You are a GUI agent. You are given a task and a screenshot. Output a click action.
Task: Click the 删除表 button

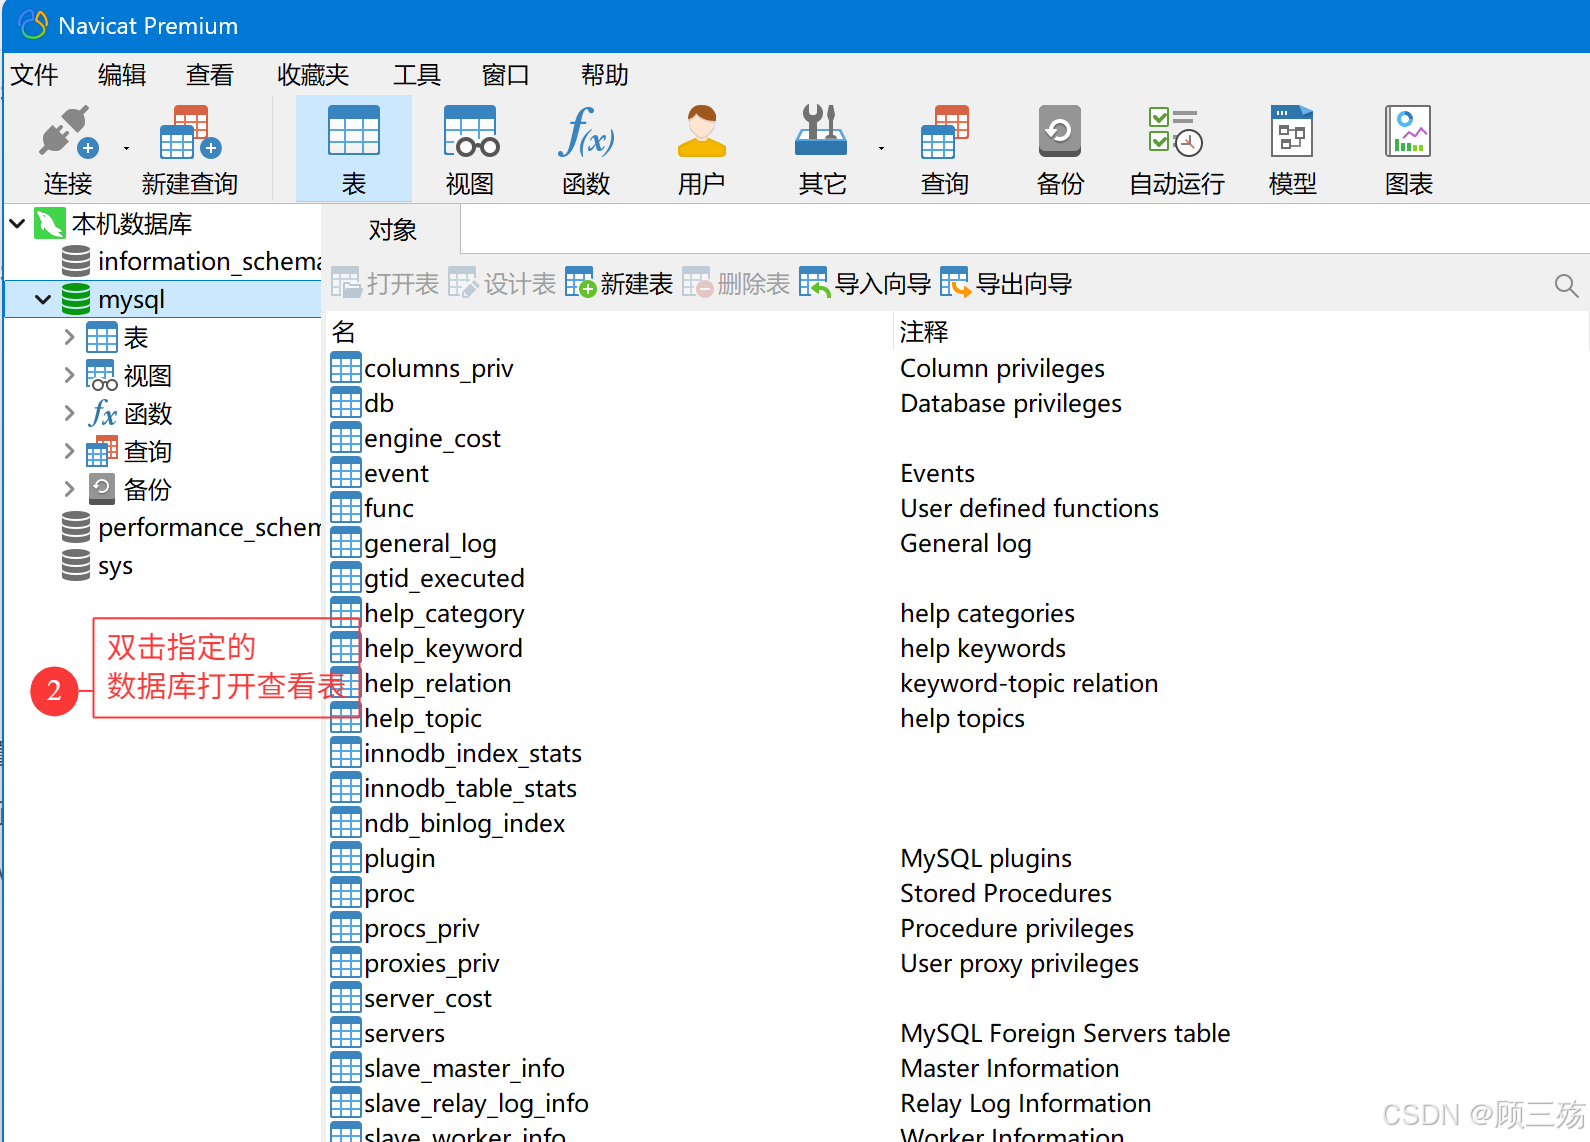click(736, 284)
